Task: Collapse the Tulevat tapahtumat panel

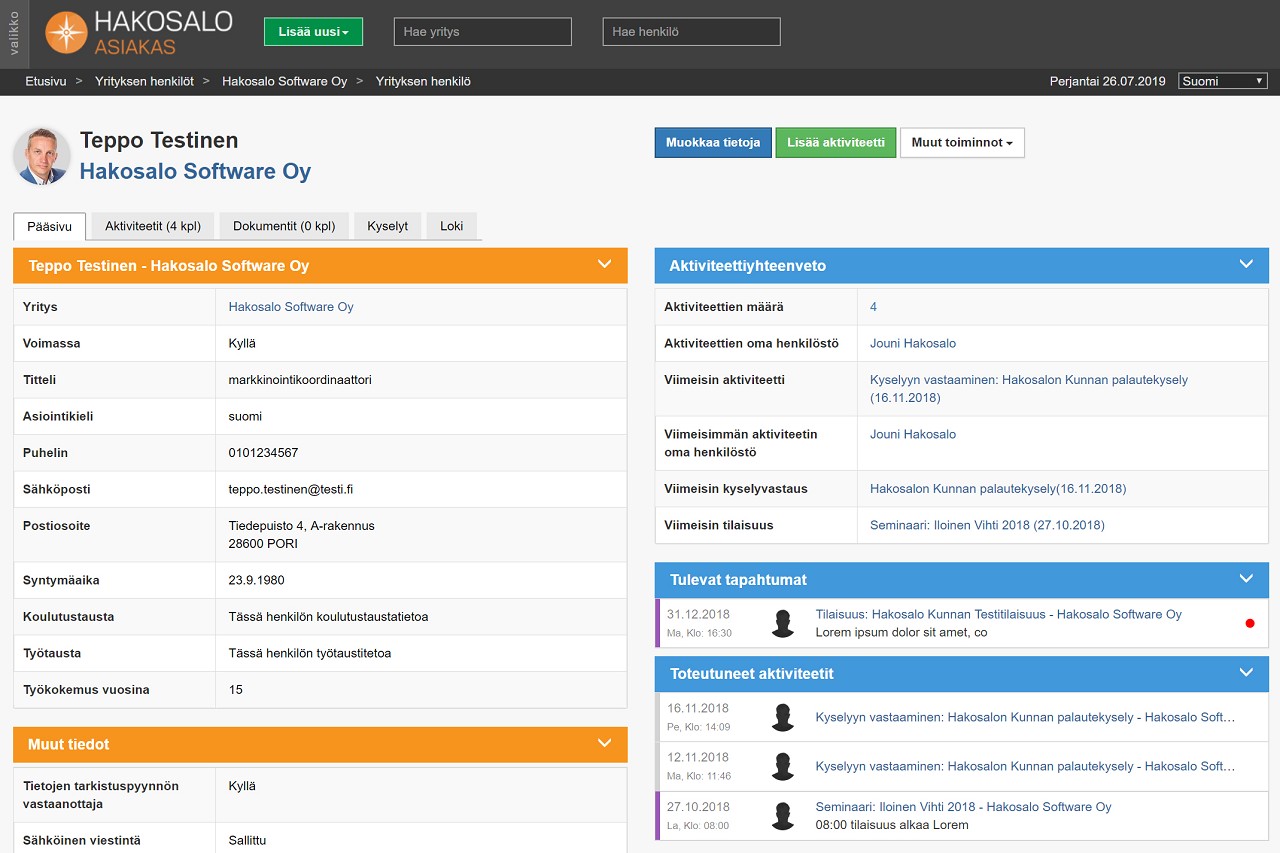Action: click(x=1246, y=579)
